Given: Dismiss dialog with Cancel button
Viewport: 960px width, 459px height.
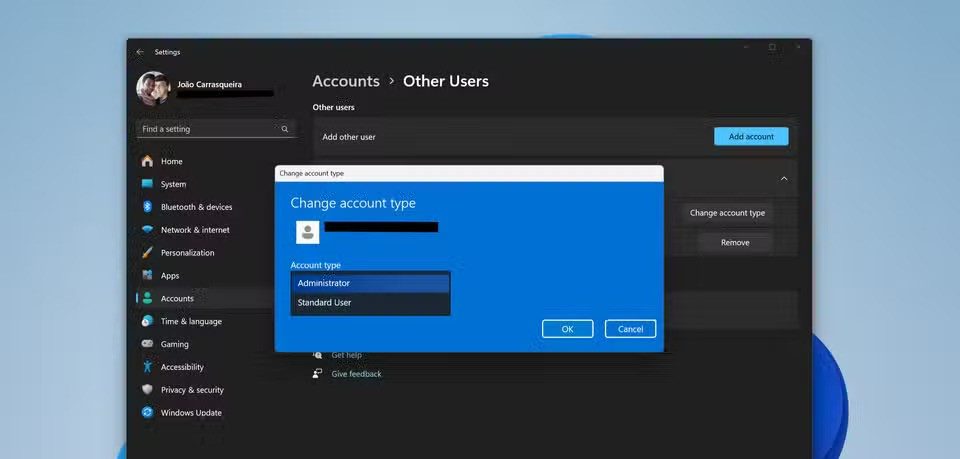Looking at the screenshot, I should click(x=630, y=329).
